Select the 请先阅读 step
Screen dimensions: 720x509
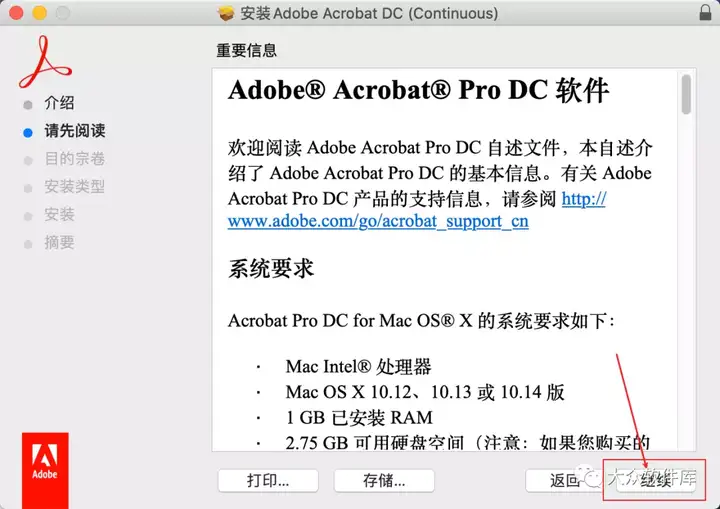coord(75,130)
